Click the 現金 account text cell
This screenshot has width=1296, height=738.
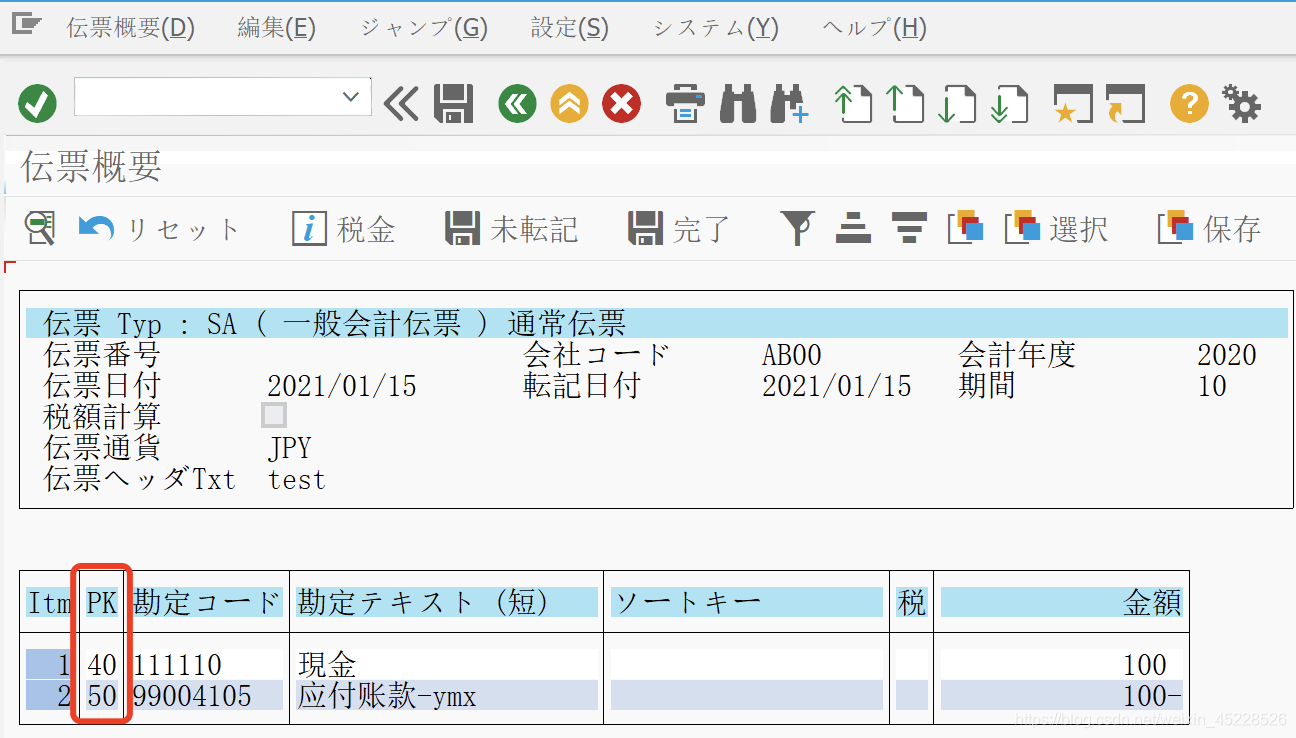327,665
